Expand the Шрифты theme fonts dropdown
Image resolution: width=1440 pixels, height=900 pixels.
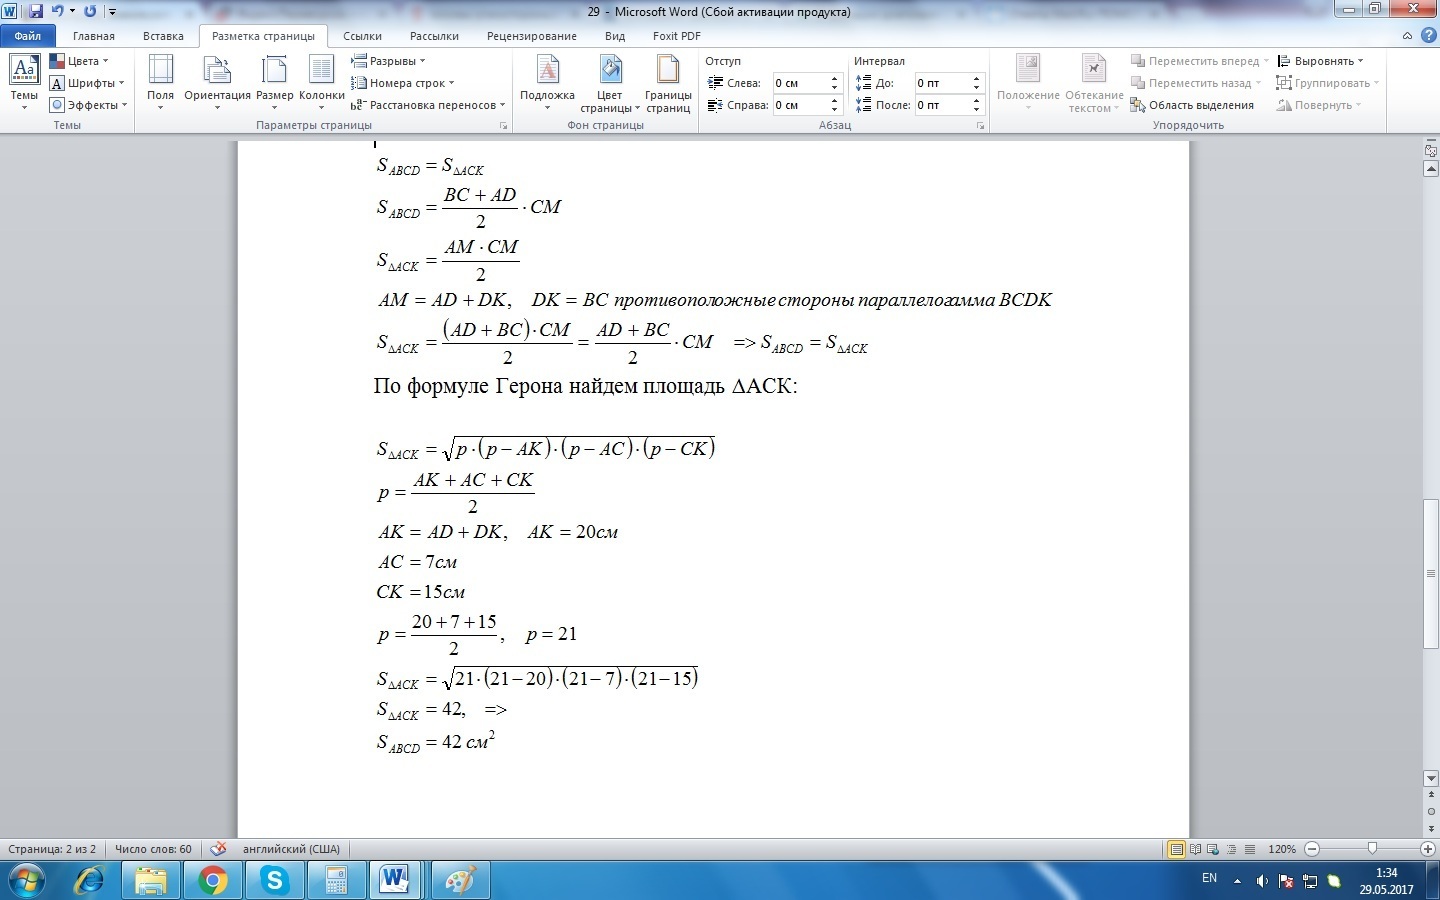[x=87, y=83]
